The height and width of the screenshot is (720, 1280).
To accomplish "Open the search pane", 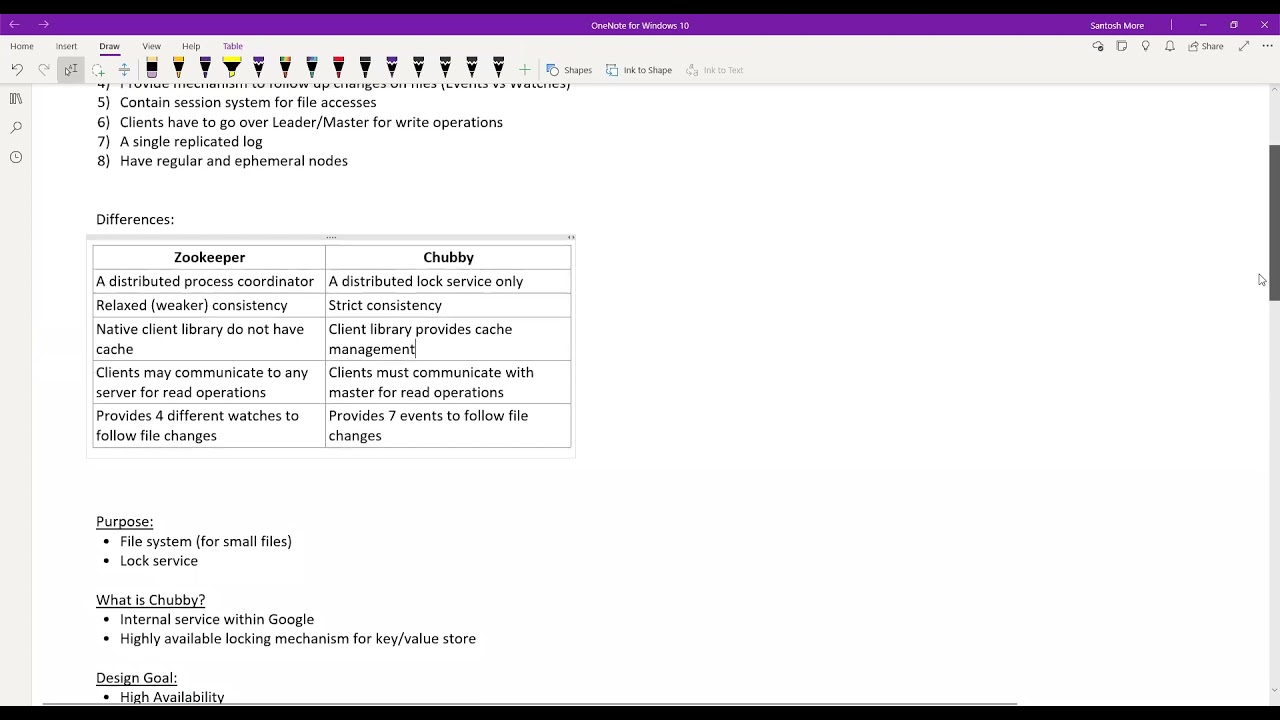I will point(16,128).
